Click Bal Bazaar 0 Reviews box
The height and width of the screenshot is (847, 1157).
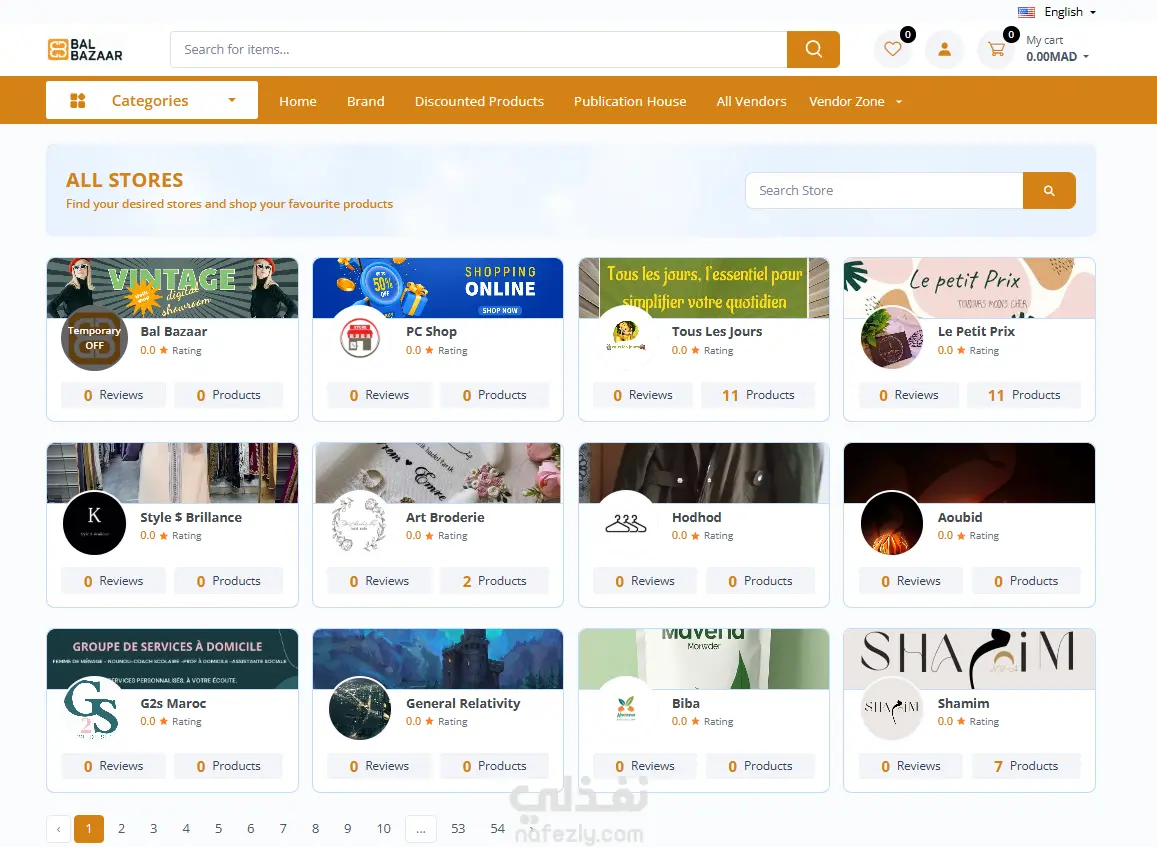click(x=114, y=395)
